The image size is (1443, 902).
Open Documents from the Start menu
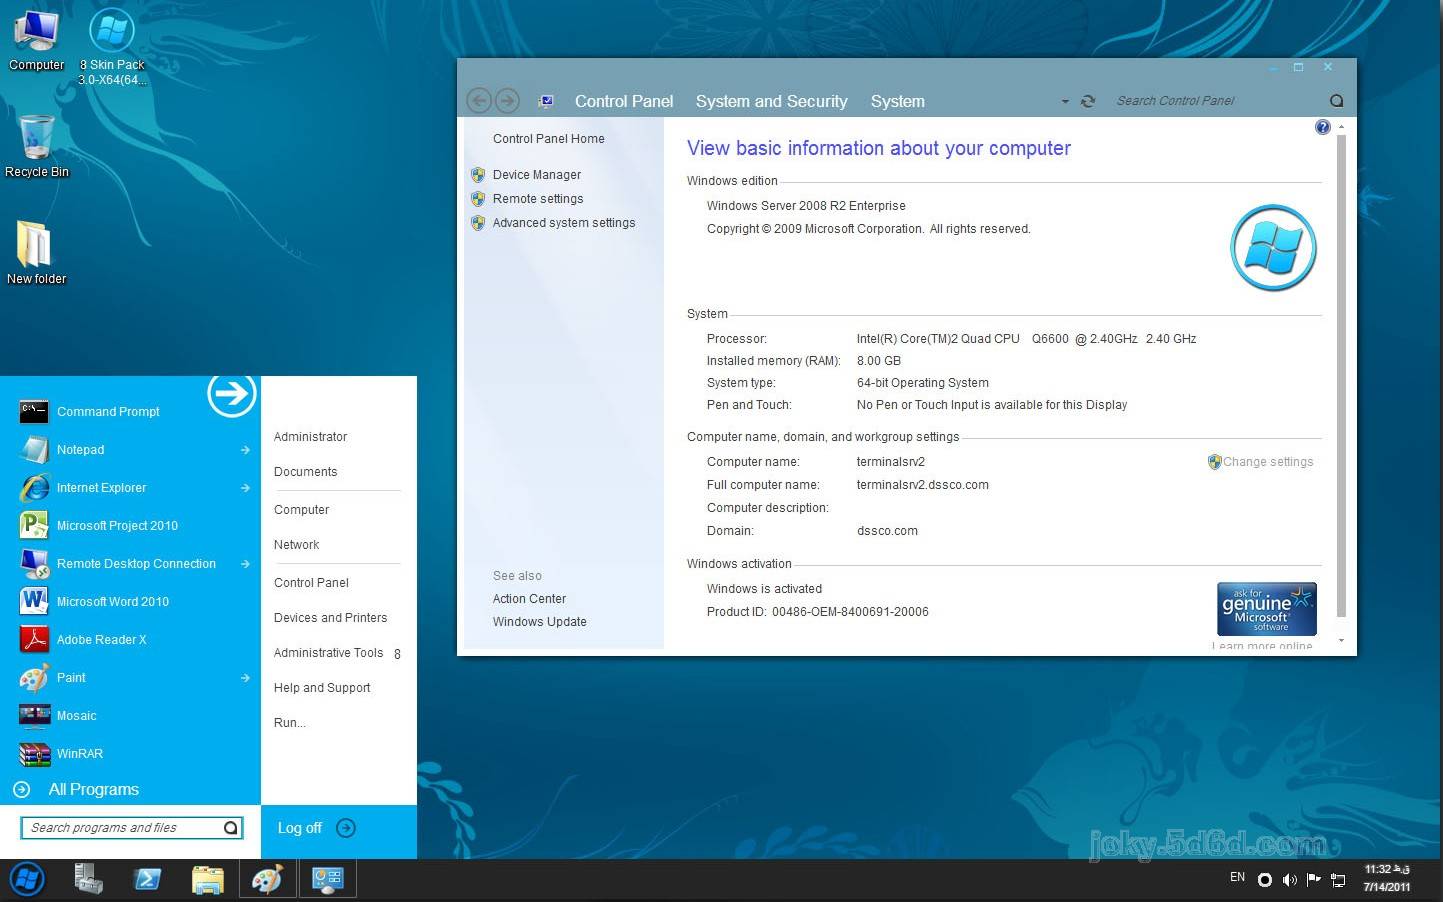point(305,472)
